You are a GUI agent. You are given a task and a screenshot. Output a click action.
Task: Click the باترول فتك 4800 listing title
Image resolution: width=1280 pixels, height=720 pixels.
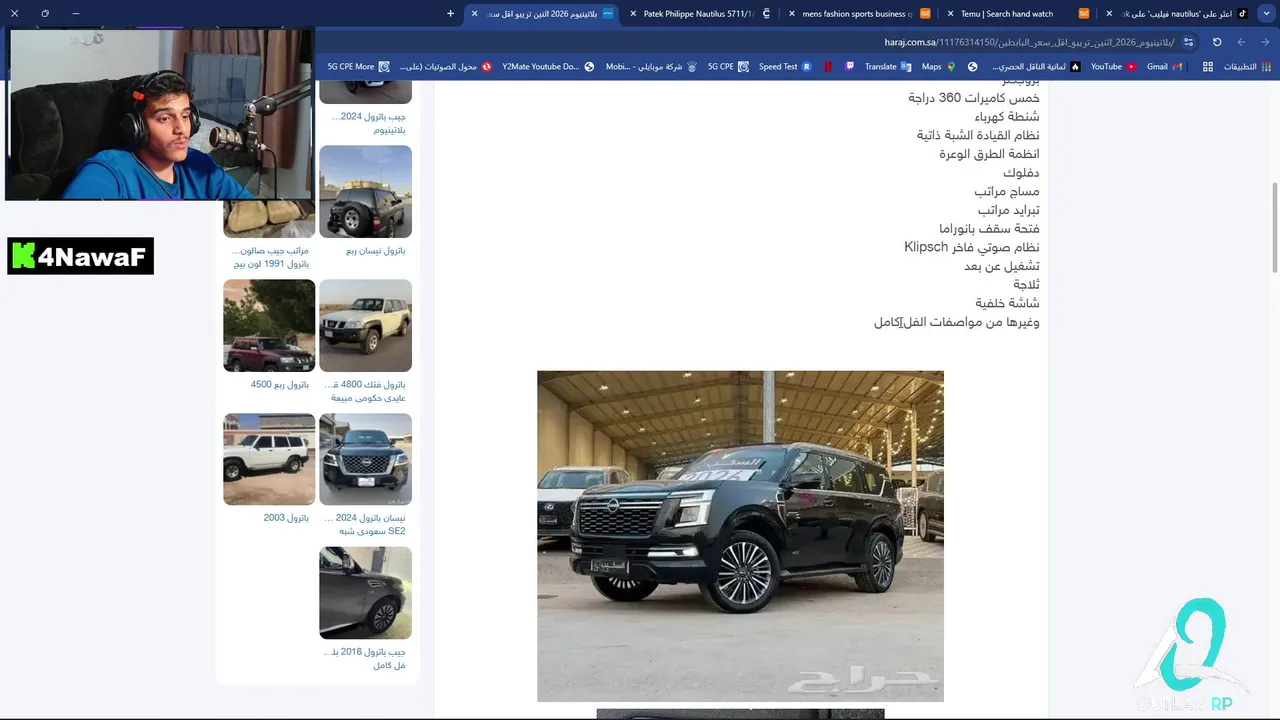point(367,391)
